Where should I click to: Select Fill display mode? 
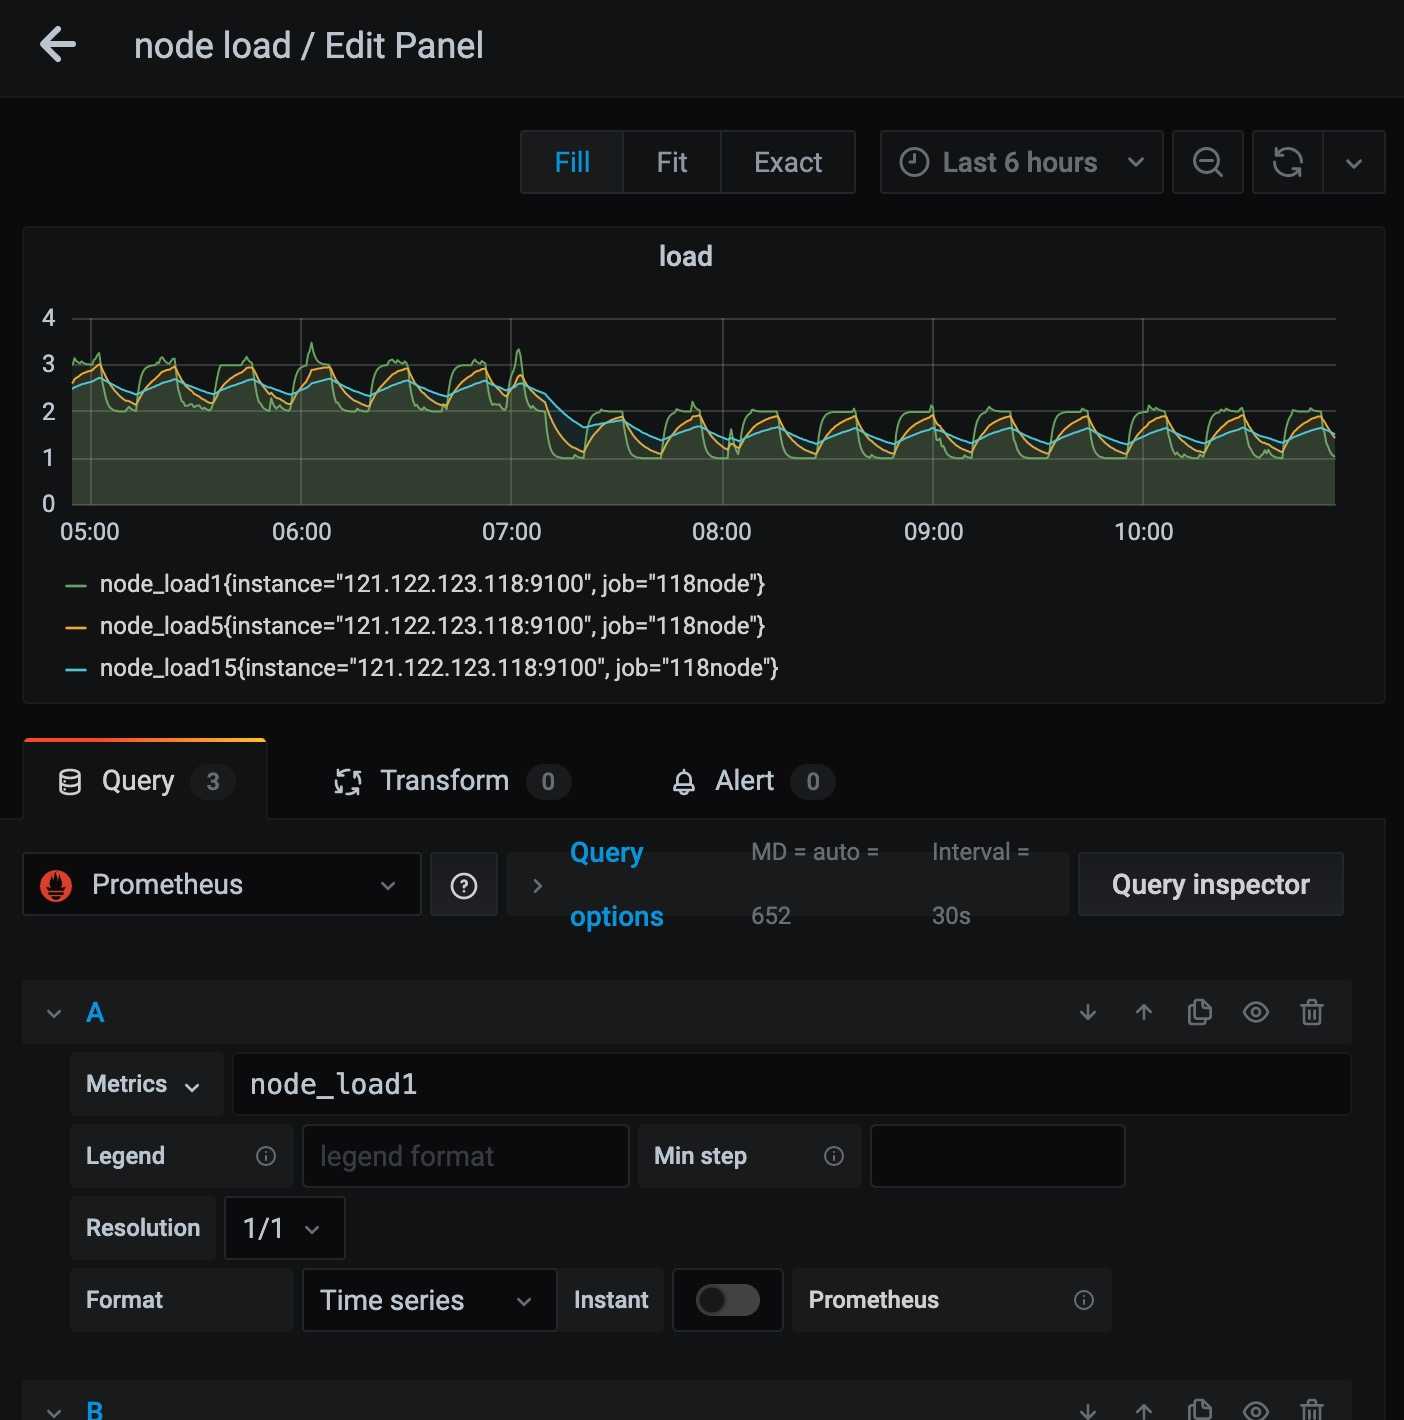(x=572, y=162)
